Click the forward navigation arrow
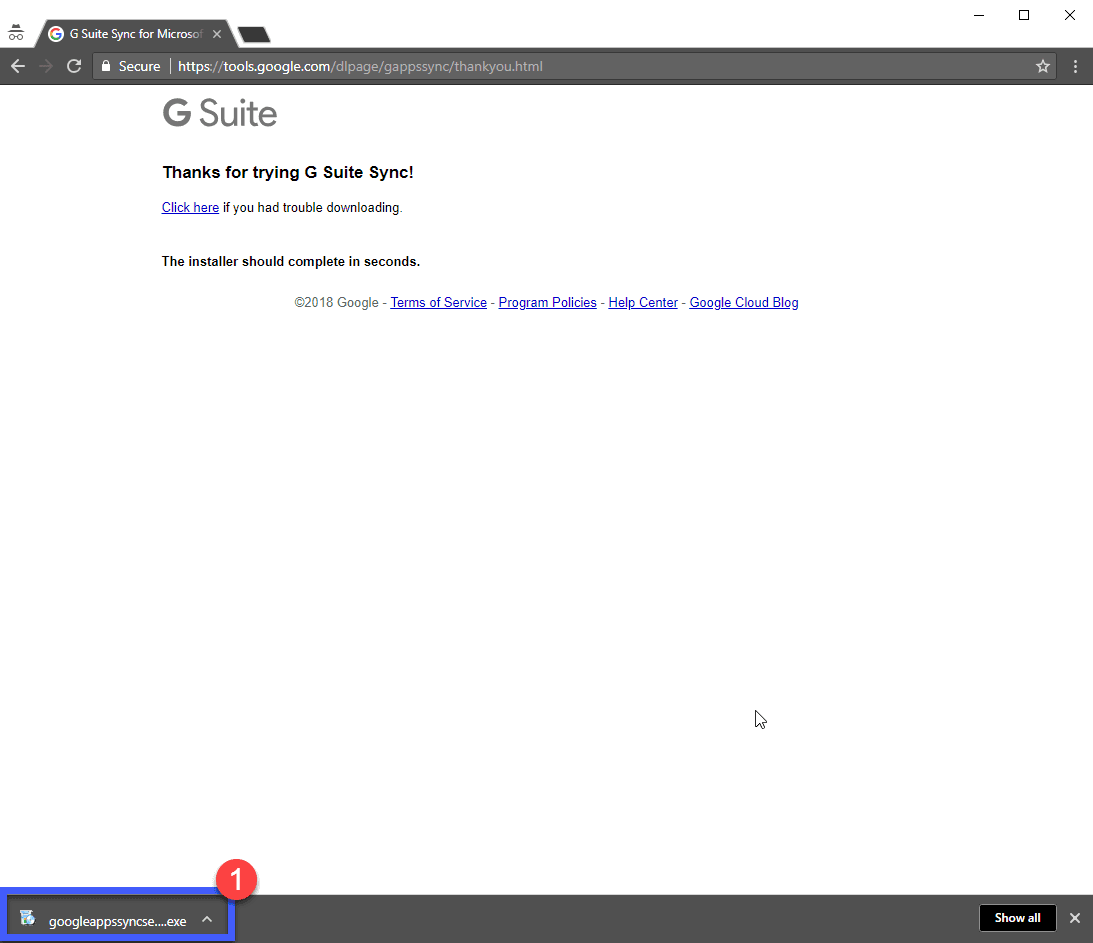This screenshot has width=1093, height=943. [x=45, y=66]
